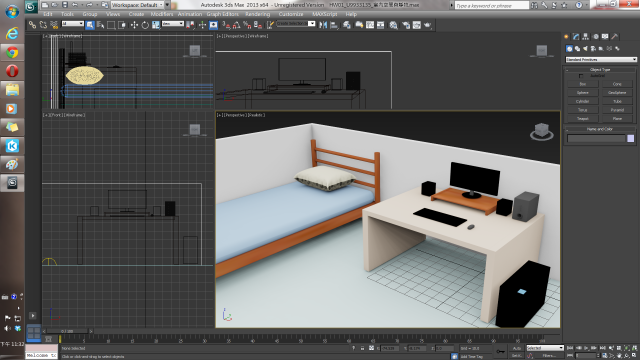Click the object color swatch
This screenshot has height=360, width=640.
[631, 139]
